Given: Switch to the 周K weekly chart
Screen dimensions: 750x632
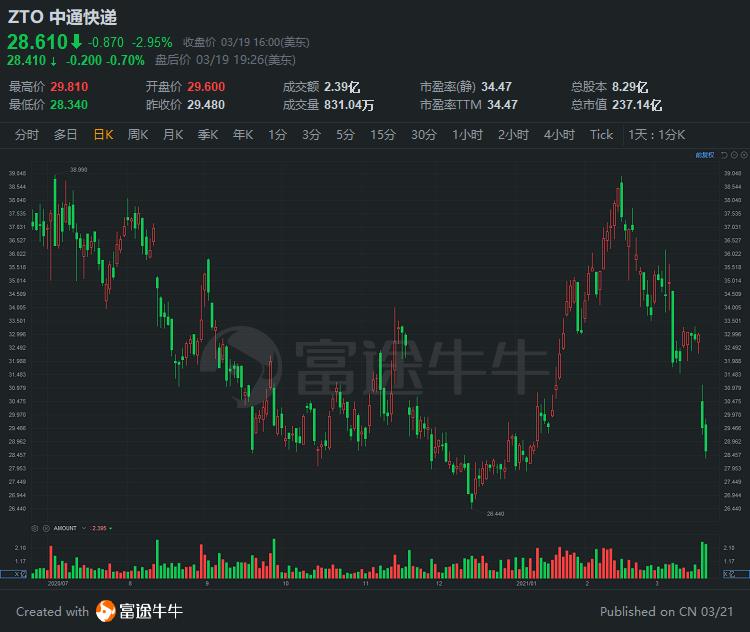Looking at the screenshot, I should click(138, 135).
